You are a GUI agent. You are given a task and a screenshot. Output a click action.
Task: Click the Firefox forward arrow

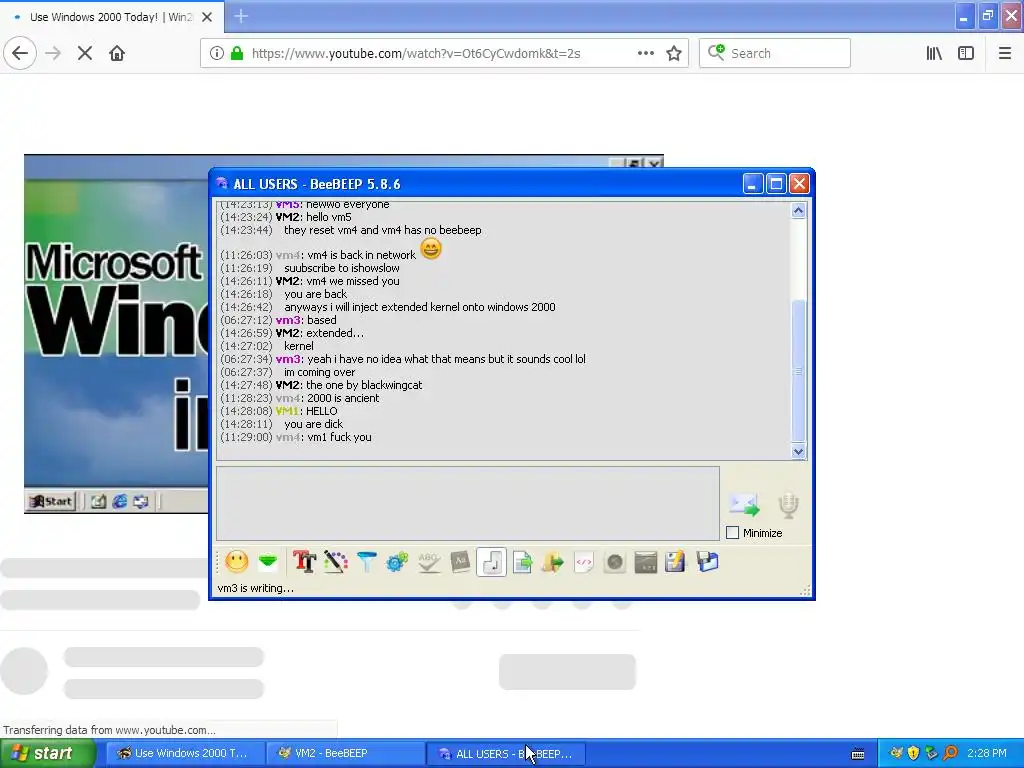click(x=53, y=53)
